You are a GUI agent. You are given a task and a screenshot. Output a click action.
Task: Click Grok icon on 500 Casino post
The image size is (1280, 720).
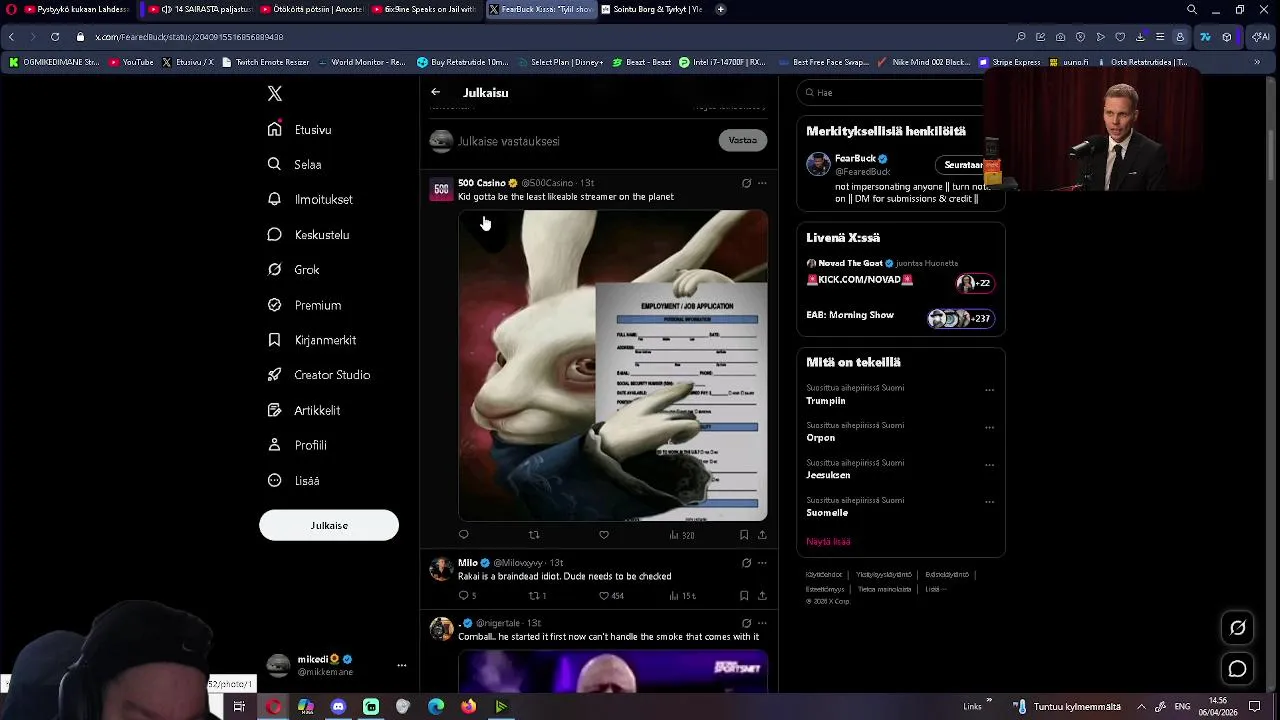pos(746,183)
